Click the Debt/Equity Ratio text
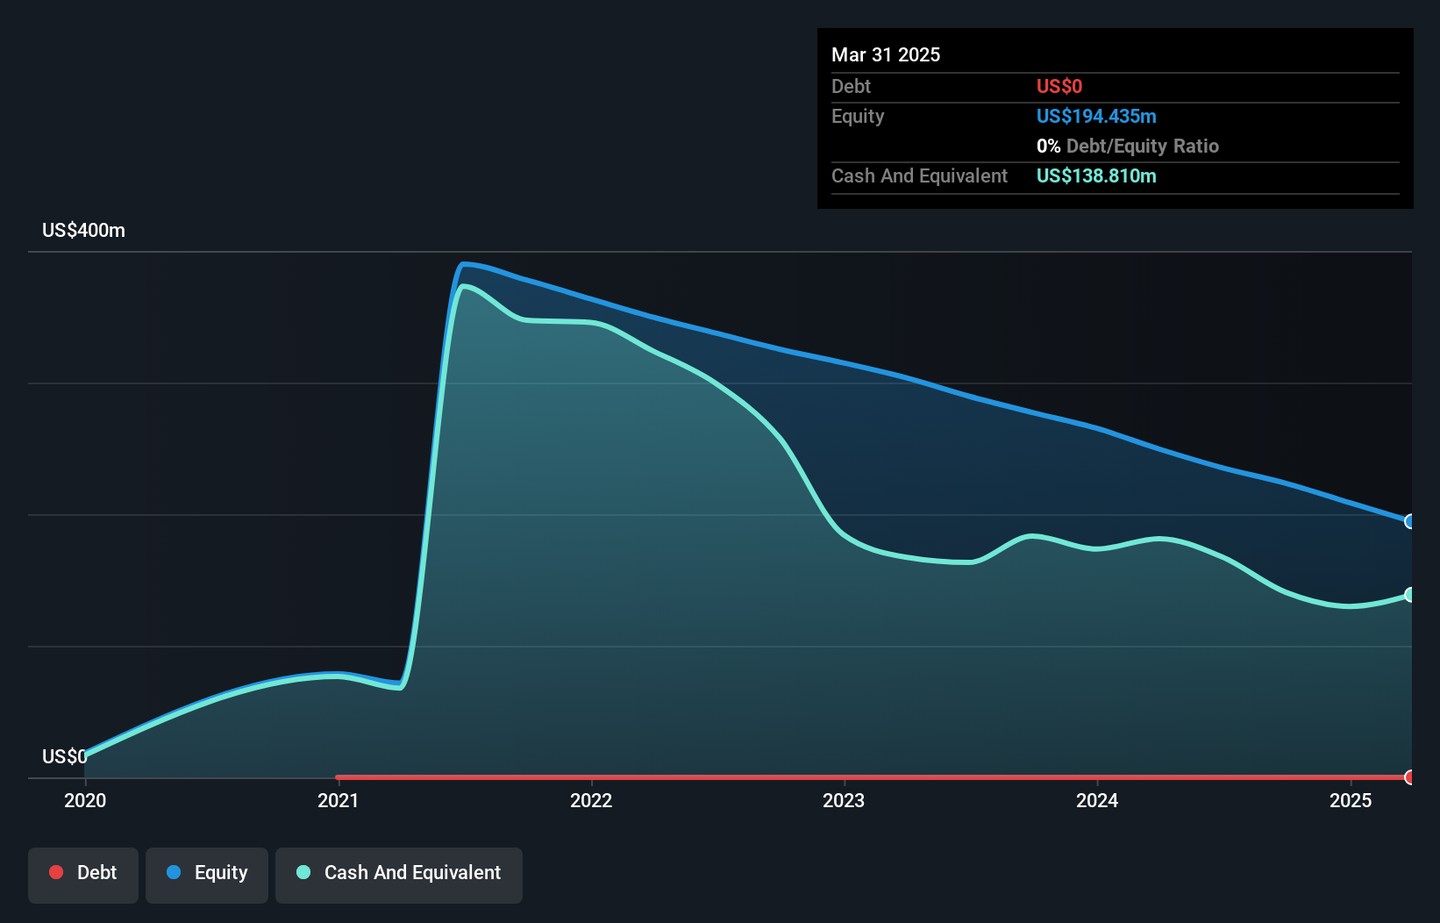This screenshot has height=923, width=1440. point(1141,146)
